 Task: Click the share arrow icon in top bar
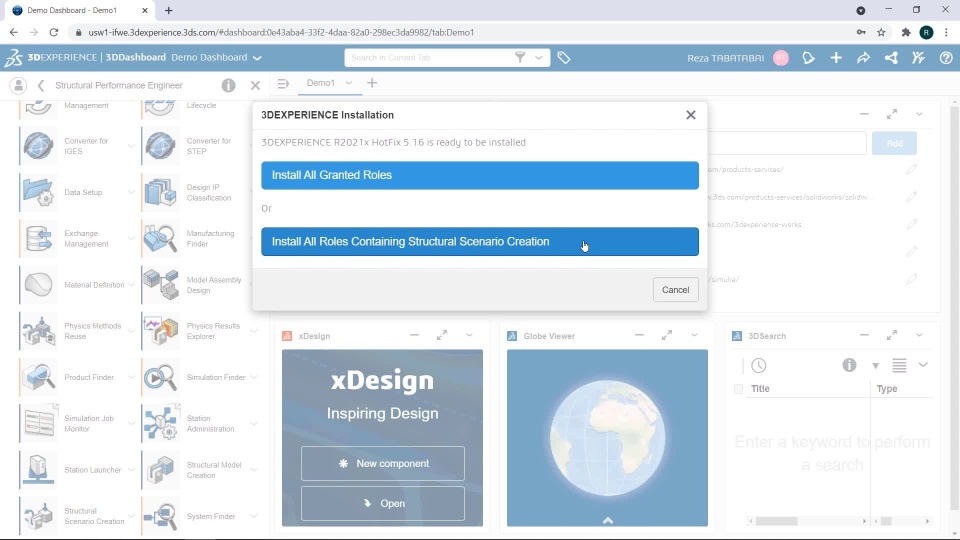click(863, 58)
